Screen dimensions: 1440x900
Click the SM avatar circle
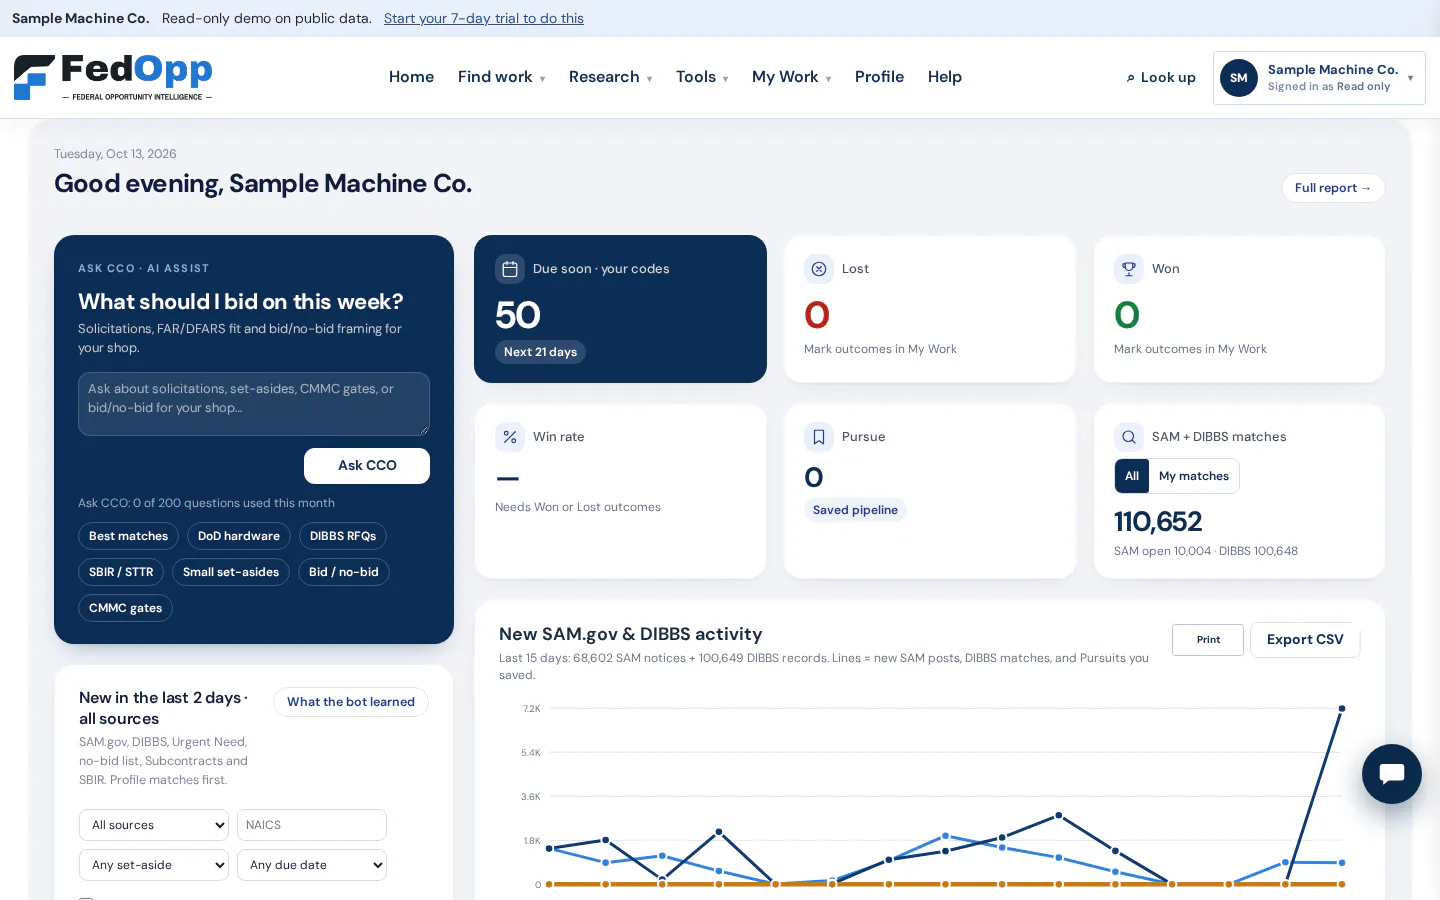[x=1239, y=78]
